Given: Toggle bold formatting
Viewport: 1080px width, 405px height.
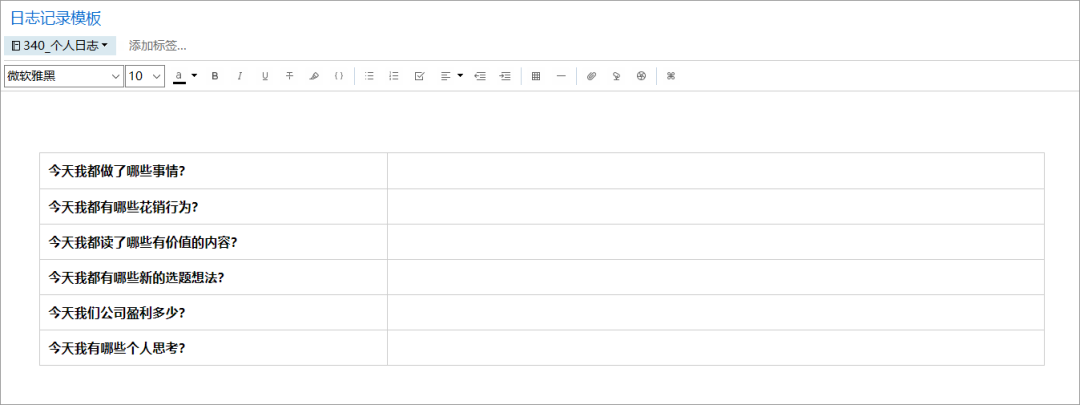Looking at the screenshot, I should pyautogui.click(x=215, y=76).
